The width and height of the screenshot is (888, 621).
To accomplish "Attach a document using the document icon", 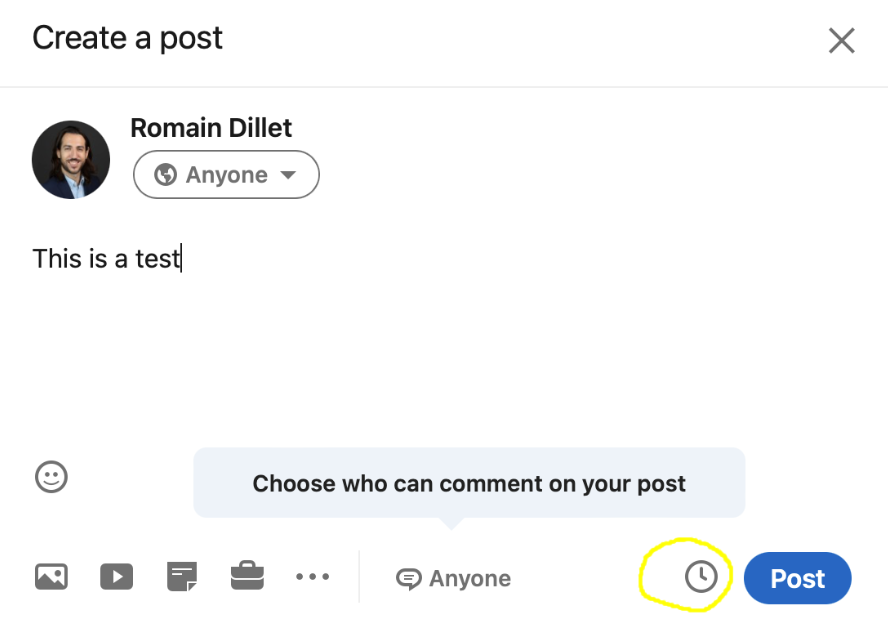I will 182,577.
